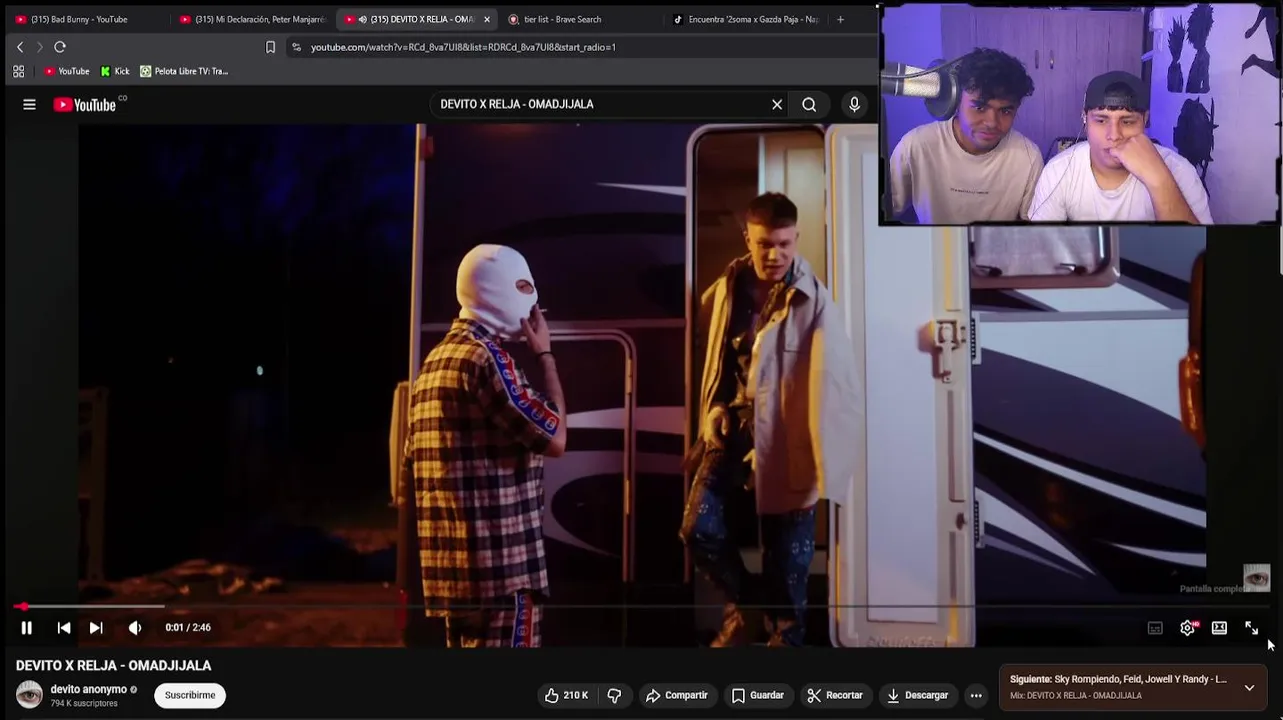
Task: Switch to the 2soma x Gazda Paja tab
Action: point(745,19)
